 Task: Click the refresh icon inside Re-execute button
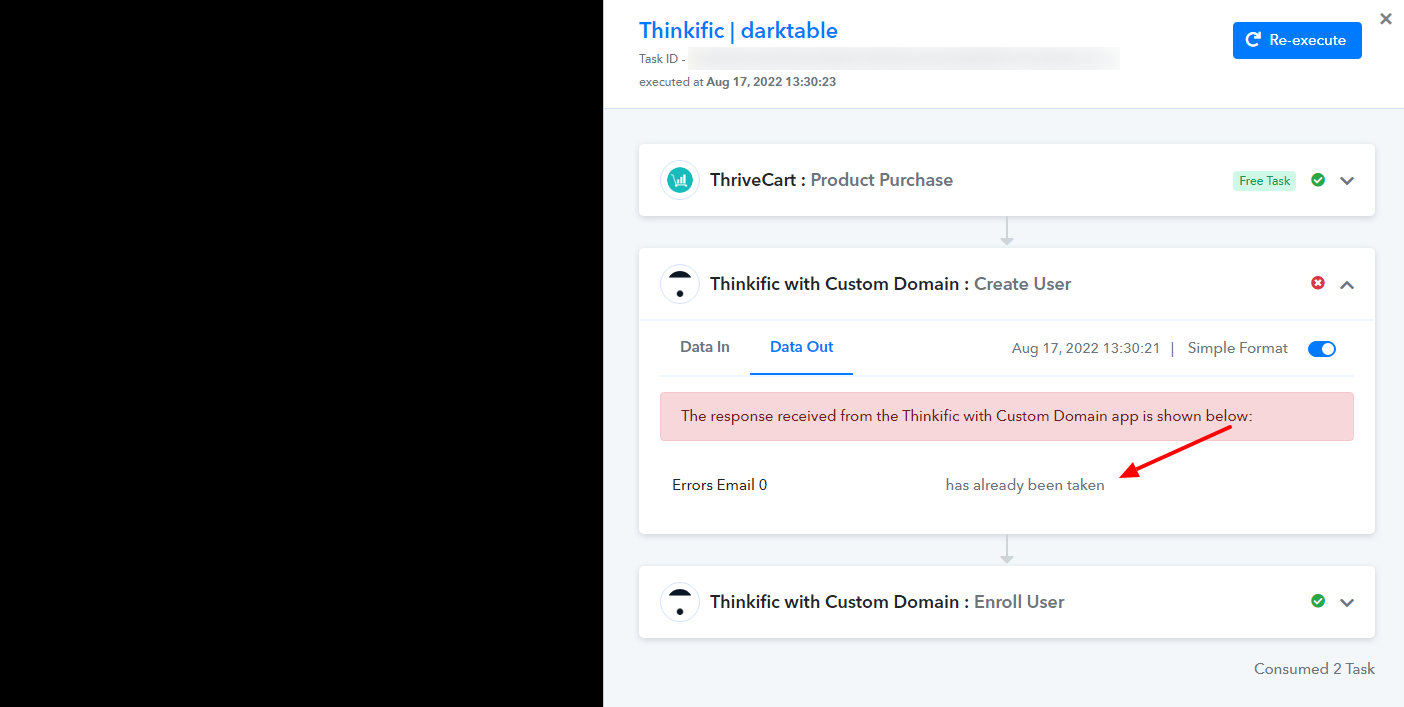[x=1253, y=40]
